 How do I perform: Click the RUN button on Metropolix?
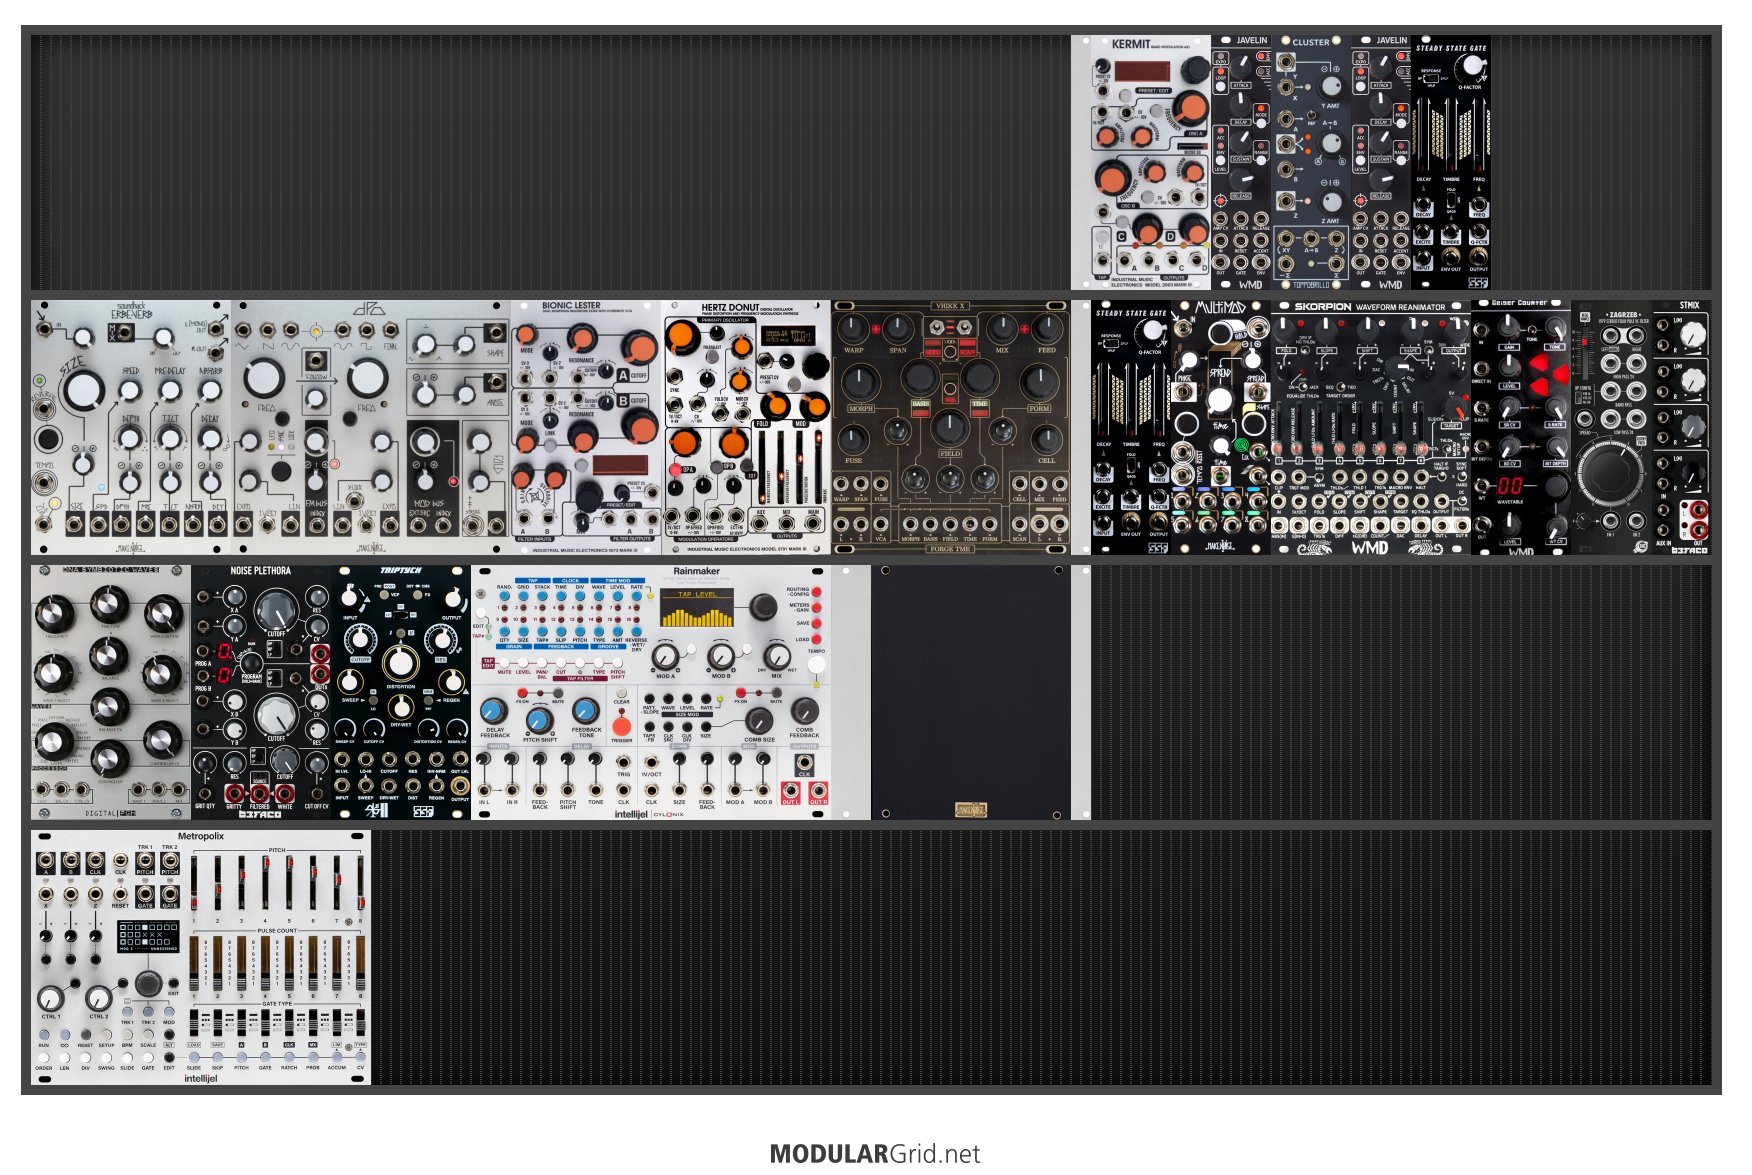pyautogui.click(x=44, y=1034)
